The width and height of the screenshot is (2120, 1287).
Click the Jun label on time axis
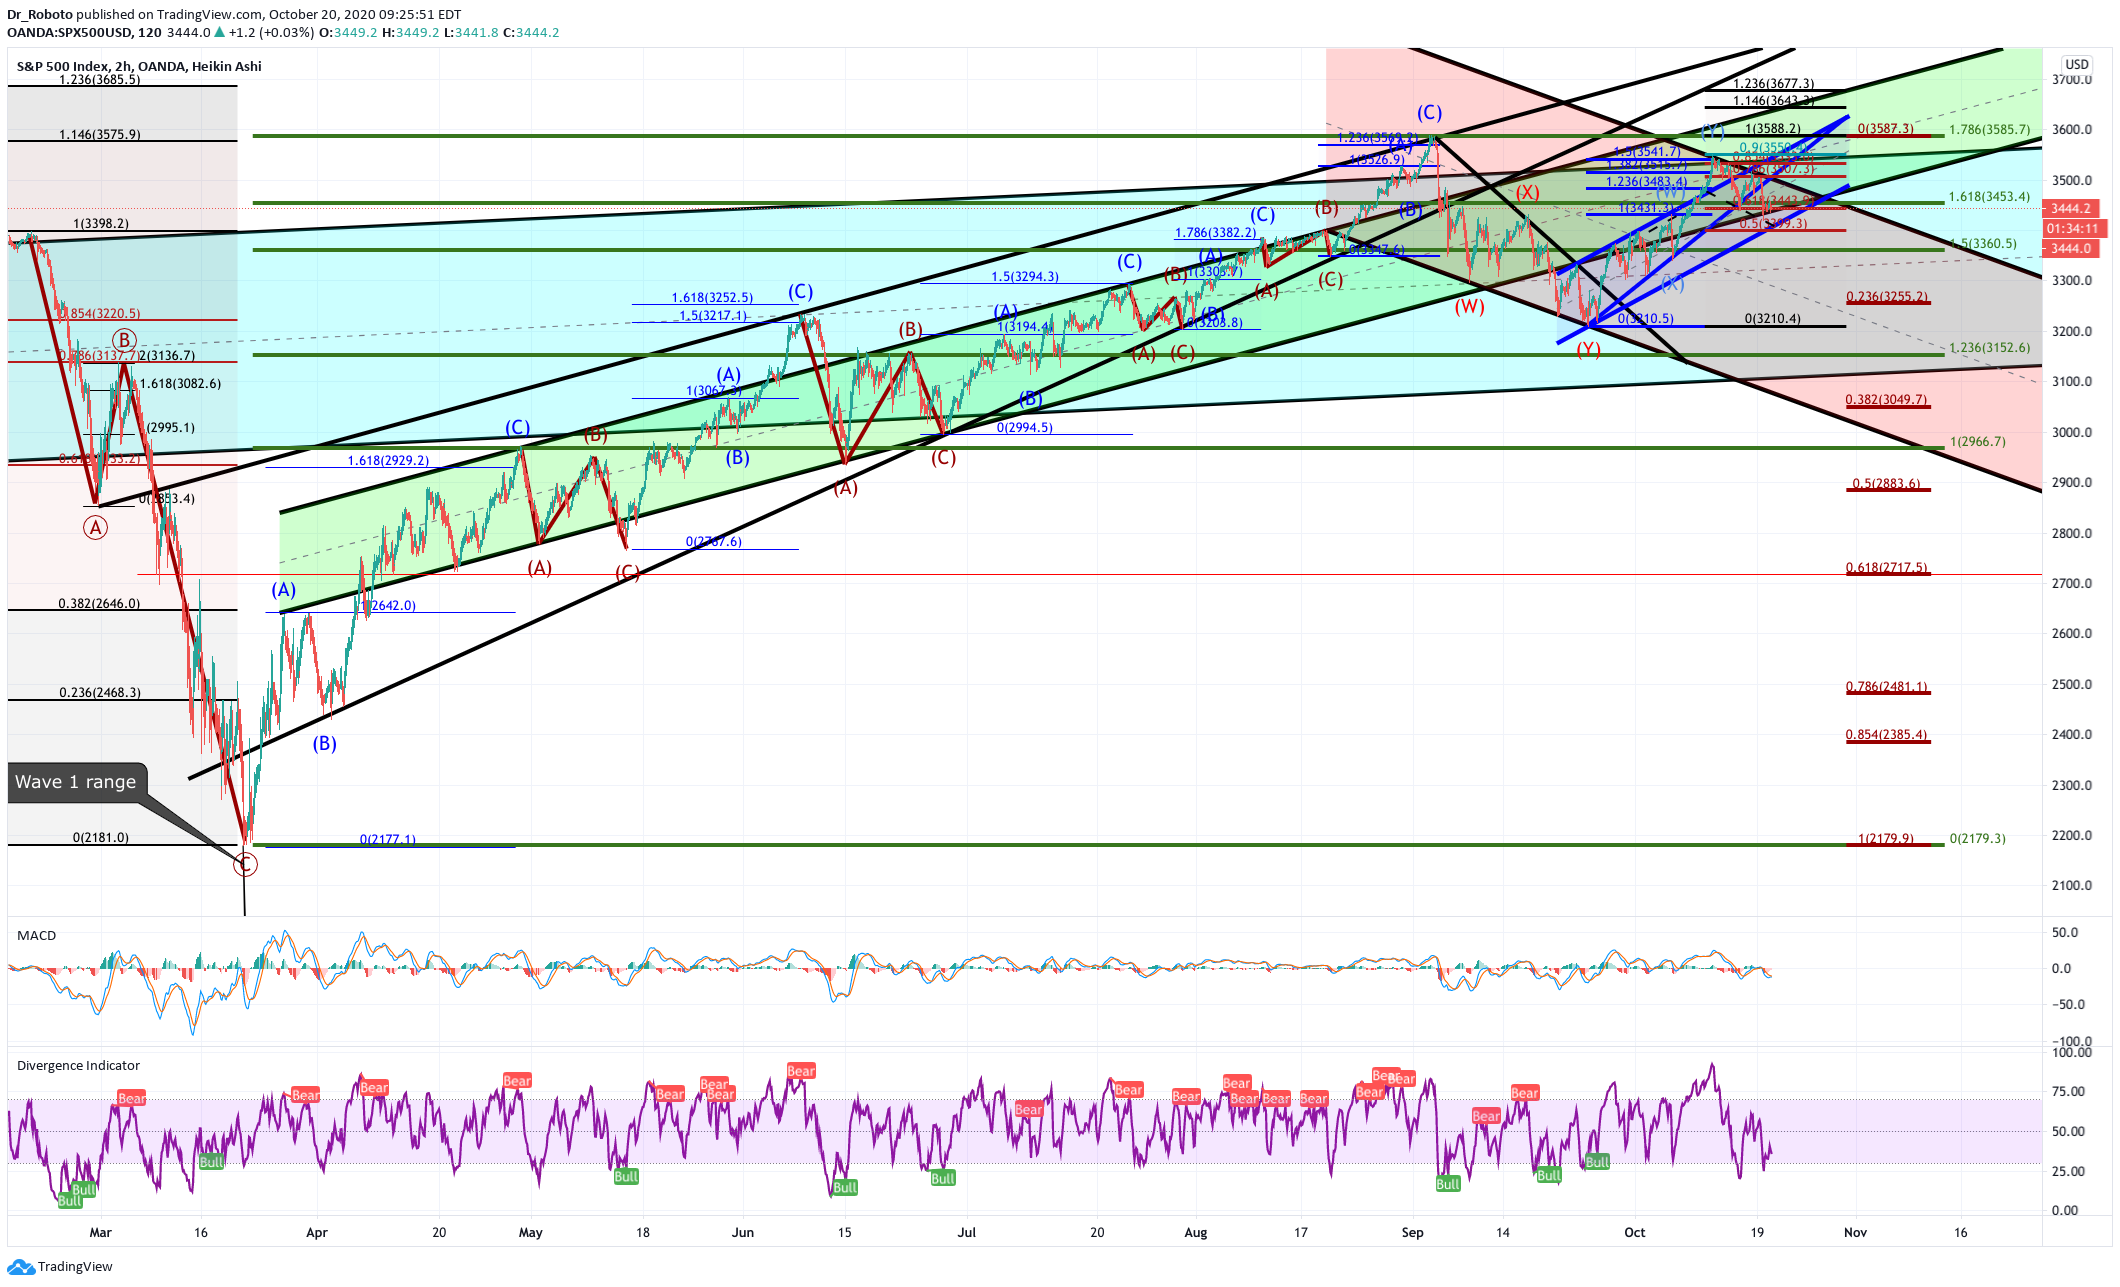(x=743, y=1233)
